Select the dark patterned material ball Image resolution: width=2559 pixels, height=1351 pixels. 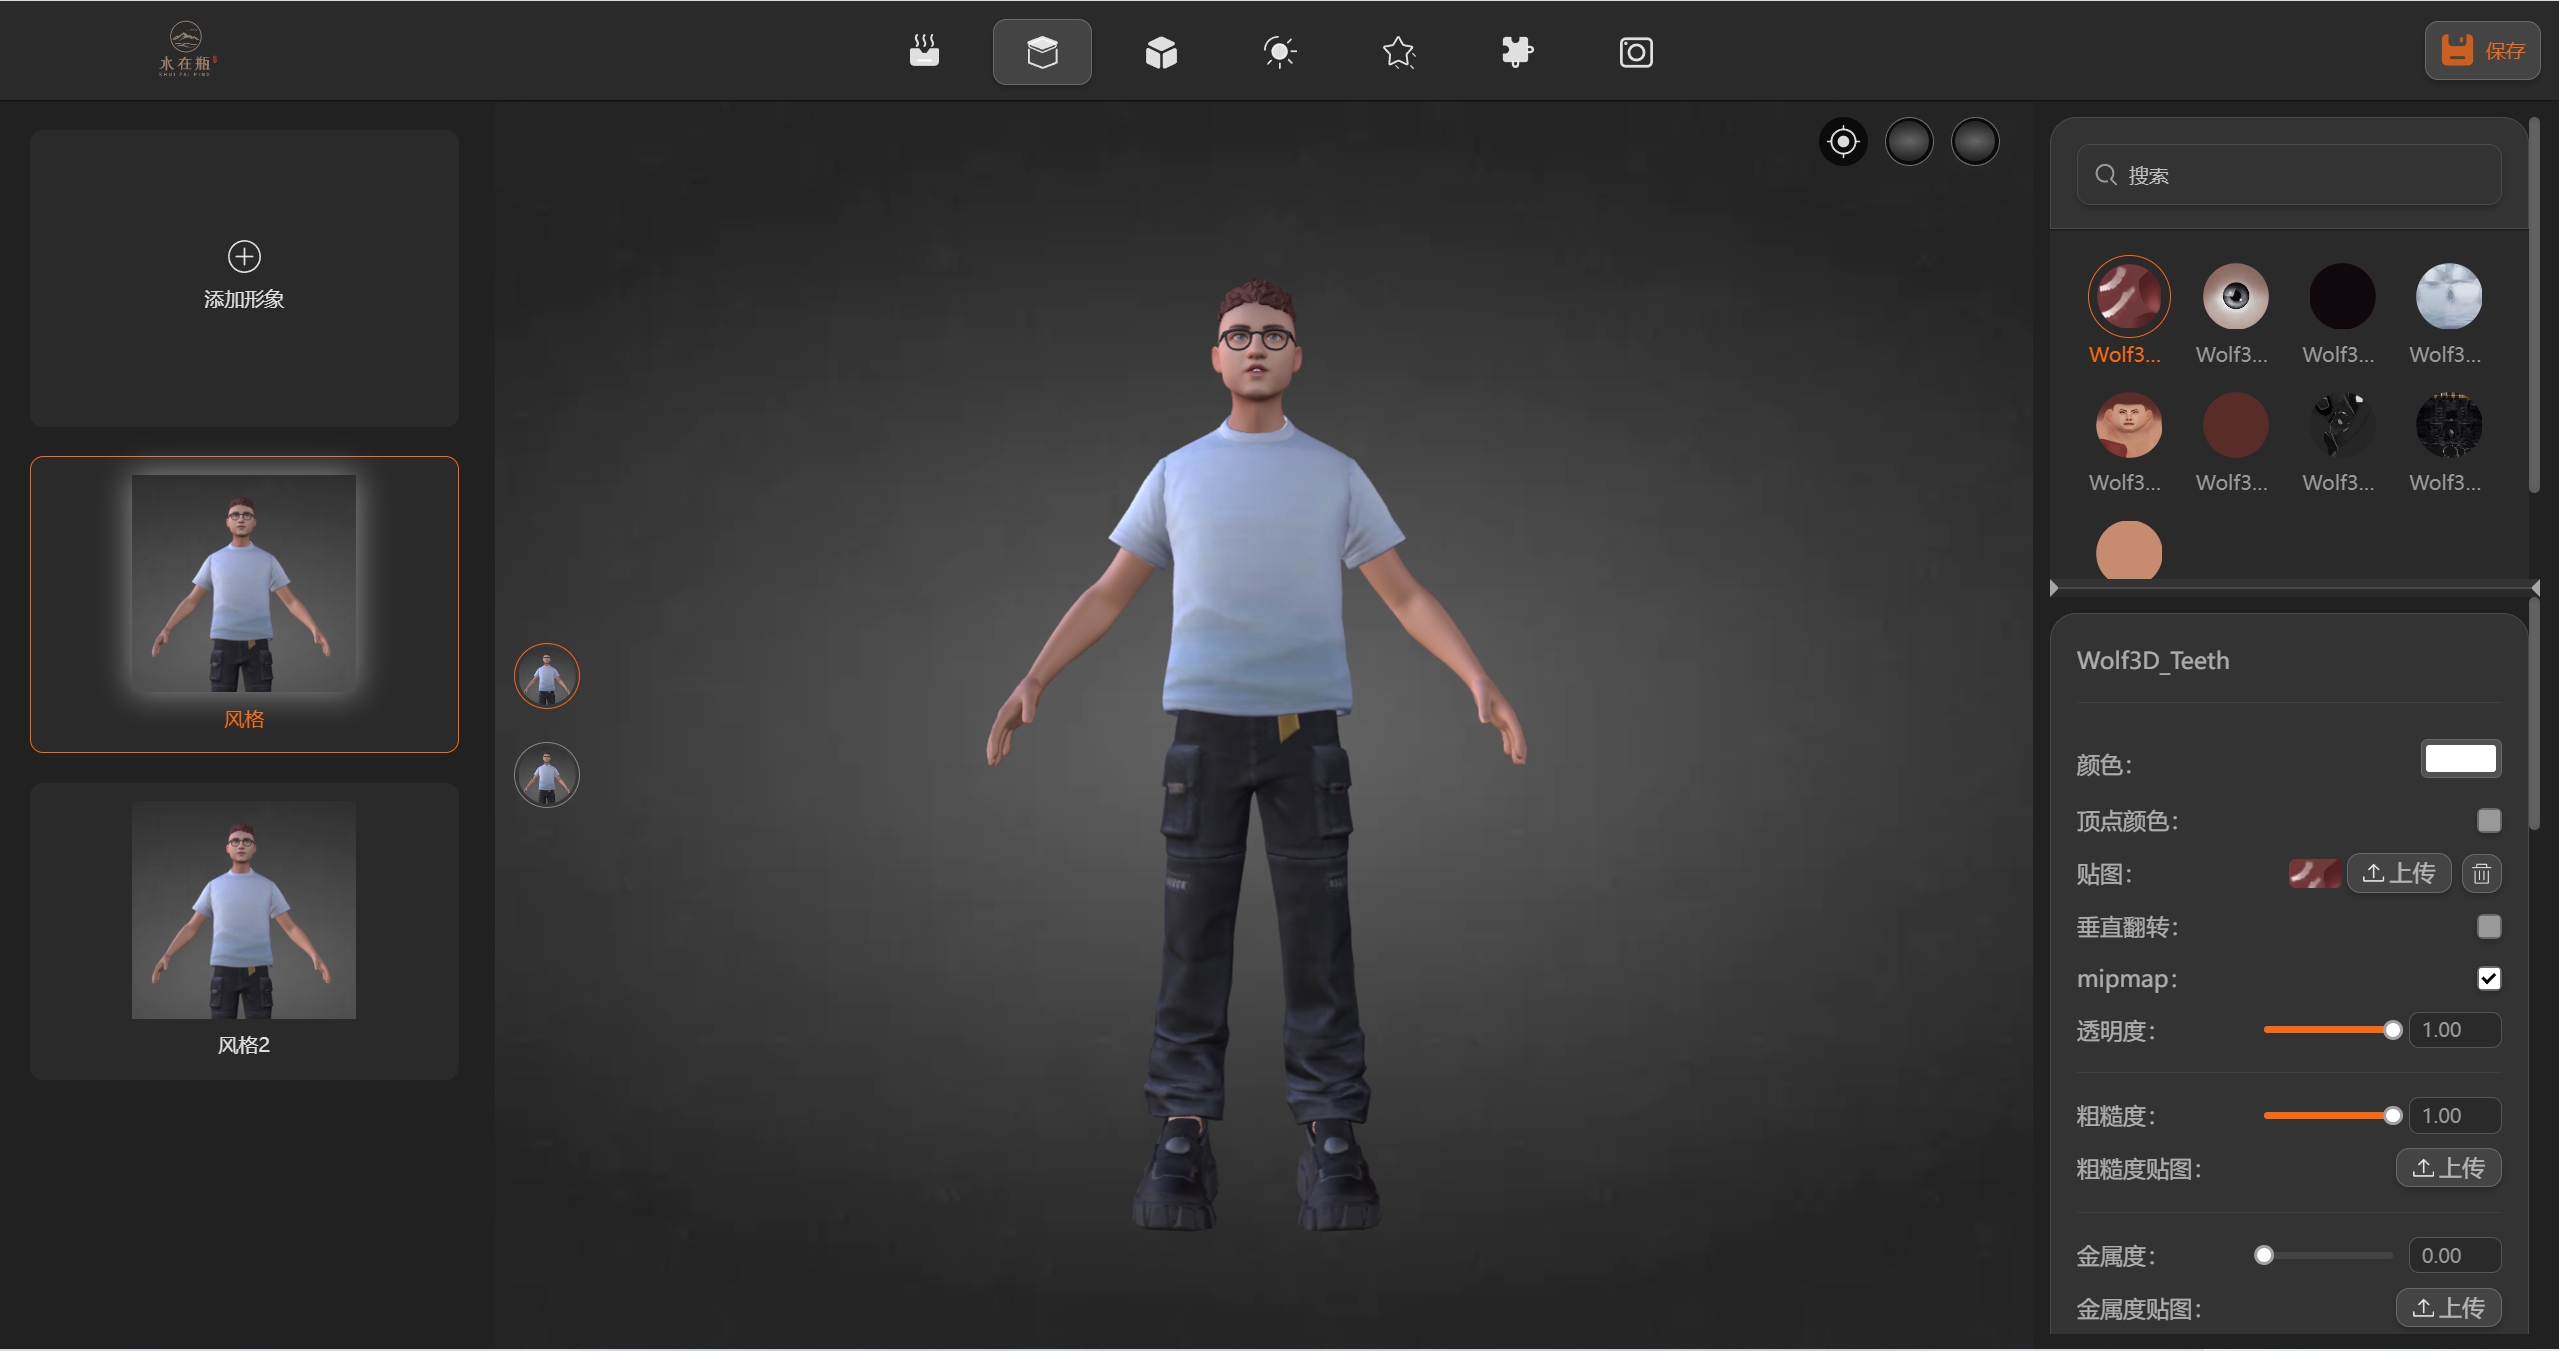[2449, 425]
